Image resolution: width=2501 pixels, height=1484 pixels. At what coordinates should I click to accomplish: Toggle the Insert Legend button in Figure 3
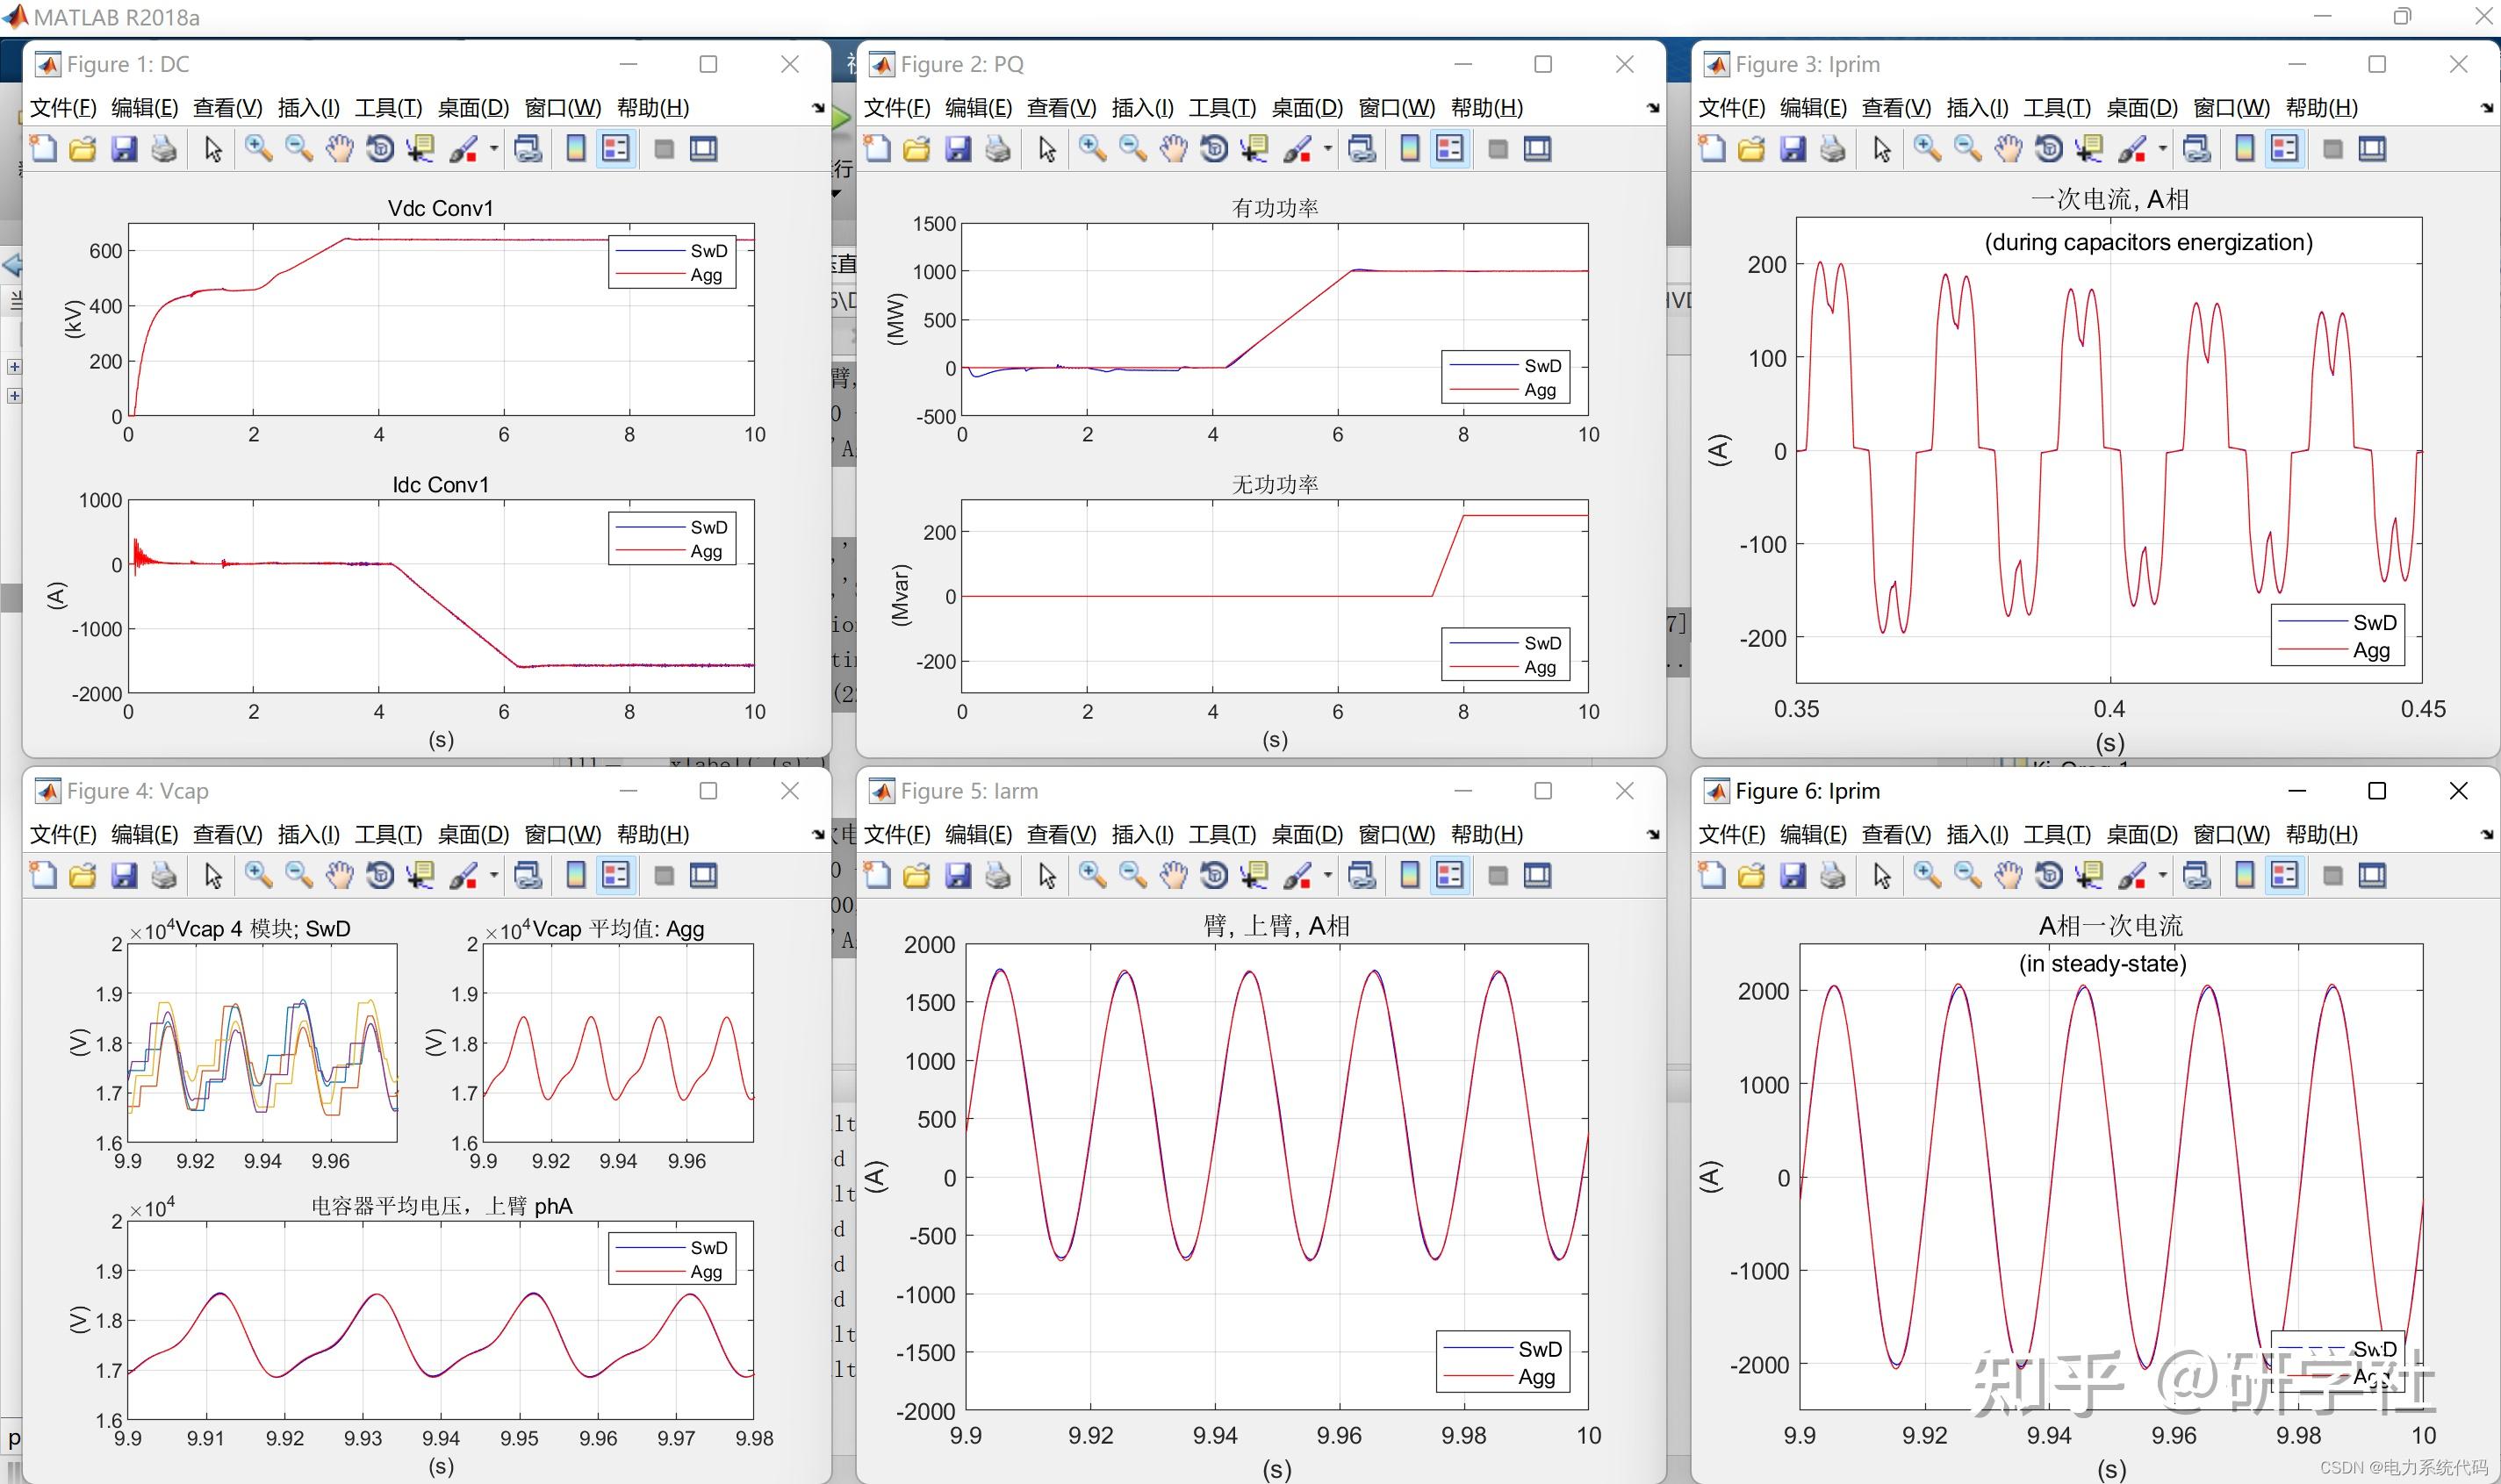click(2285, 148)
